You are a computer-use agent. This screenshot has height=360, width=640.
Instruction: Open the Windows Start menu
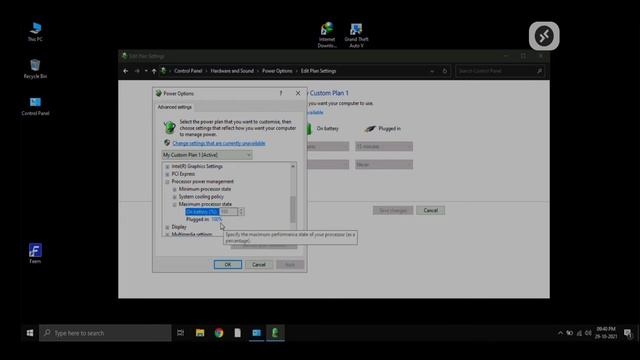coord(30,333)
